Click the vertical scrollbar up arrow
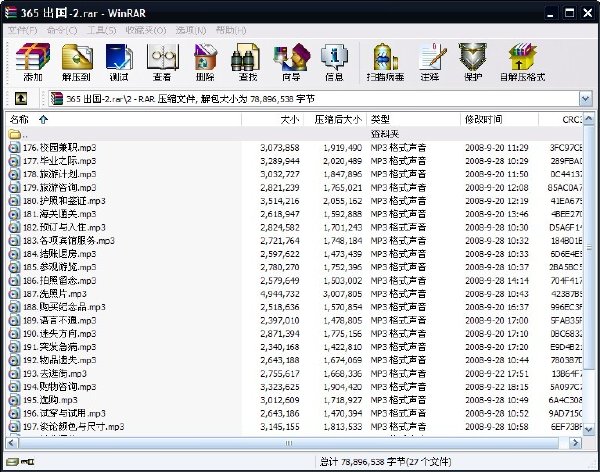600x472 pixels. [x=589, y=119]
